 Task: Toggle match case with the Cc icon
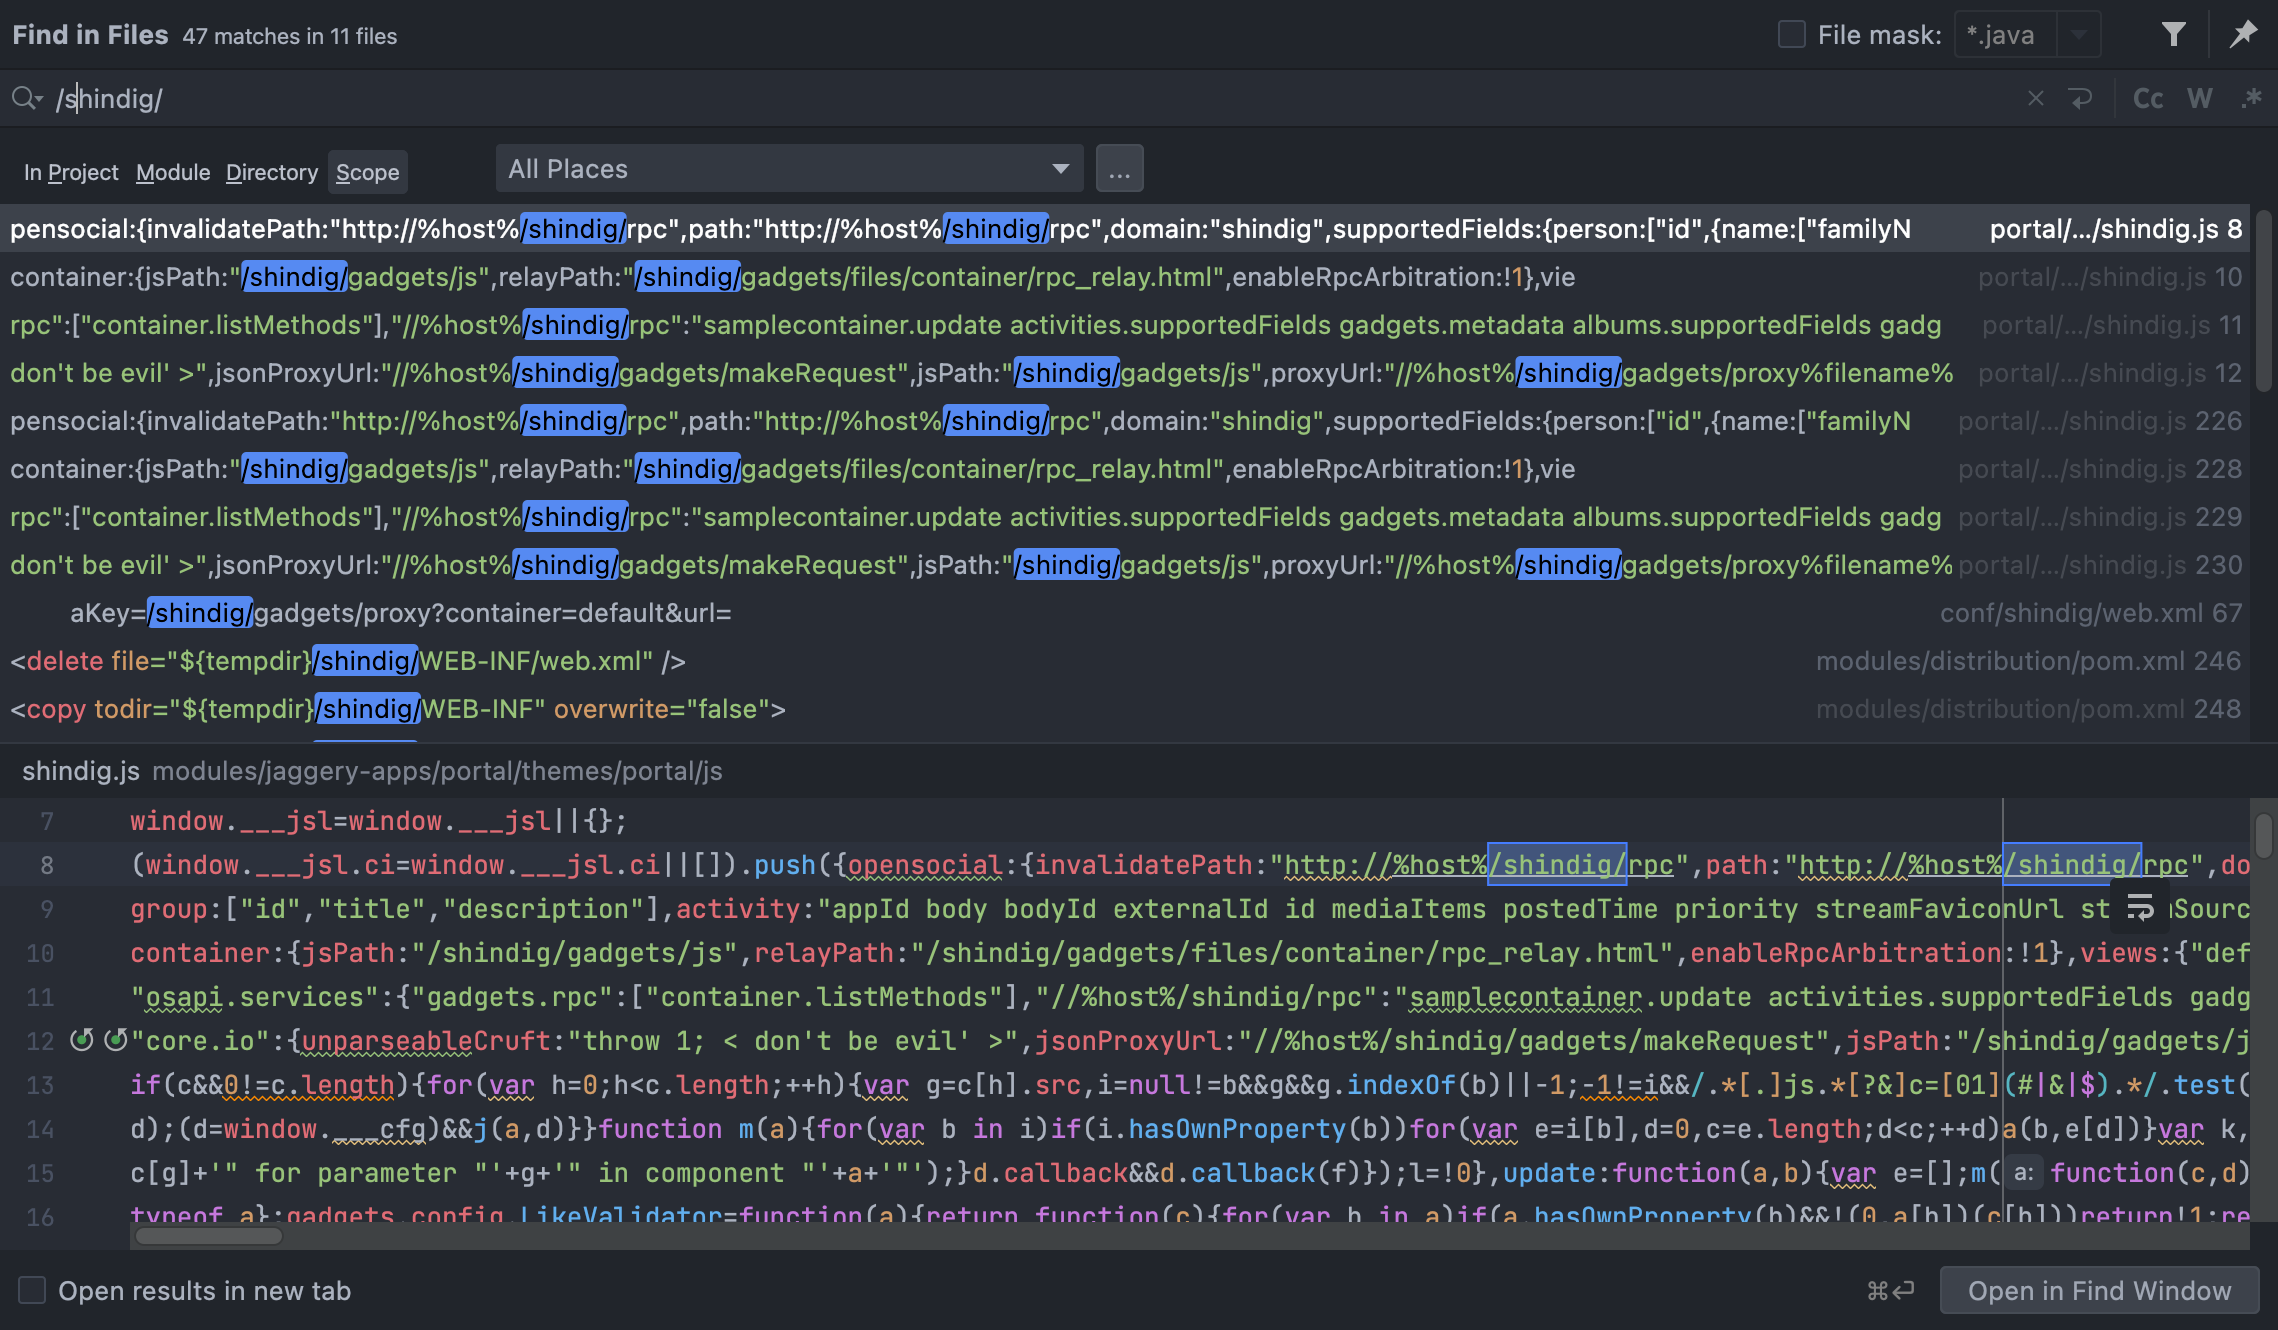coord(2148,98)
